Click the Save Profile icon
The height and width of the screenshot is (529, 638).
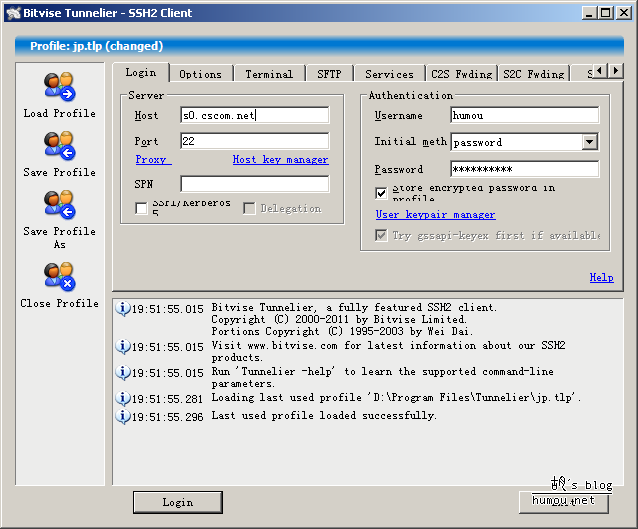click(x=60, y=146)
